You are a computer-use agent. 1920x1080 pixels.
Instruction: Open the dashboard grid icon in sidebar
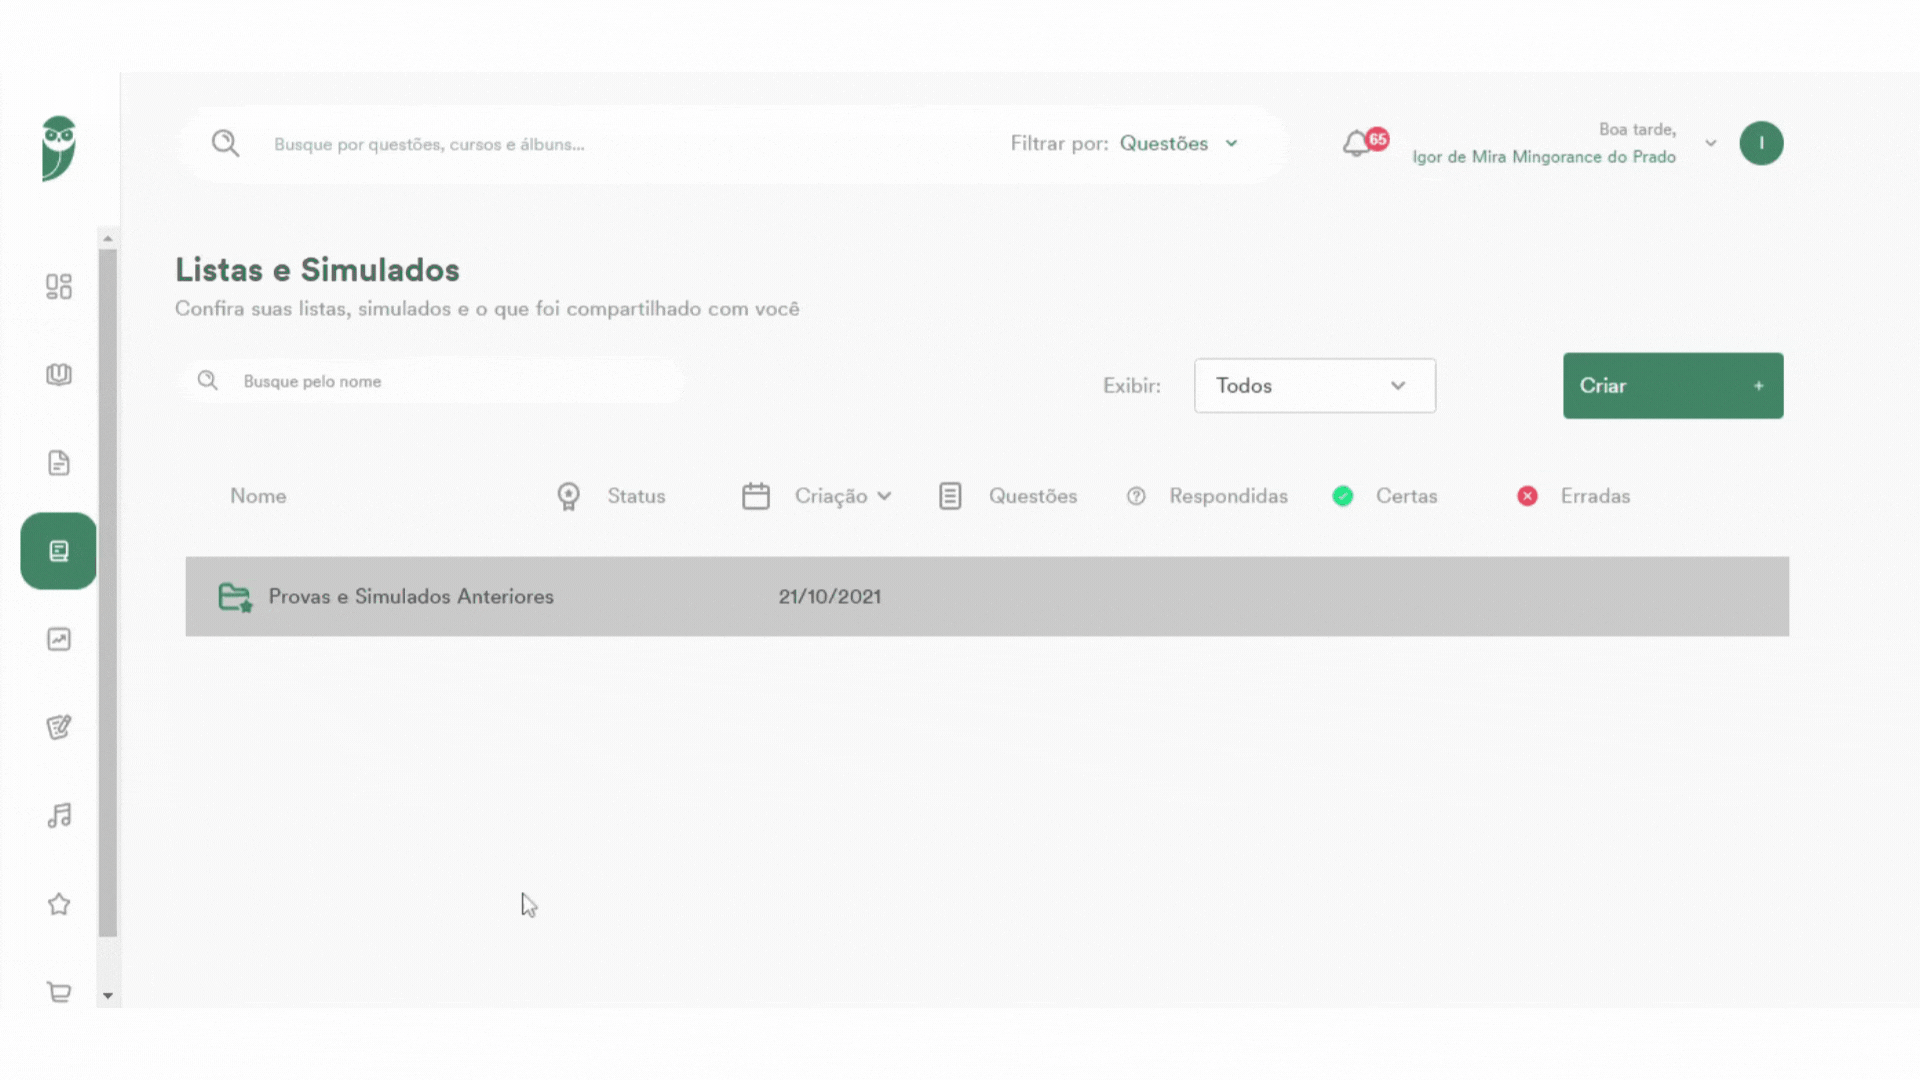coord(59,287)
